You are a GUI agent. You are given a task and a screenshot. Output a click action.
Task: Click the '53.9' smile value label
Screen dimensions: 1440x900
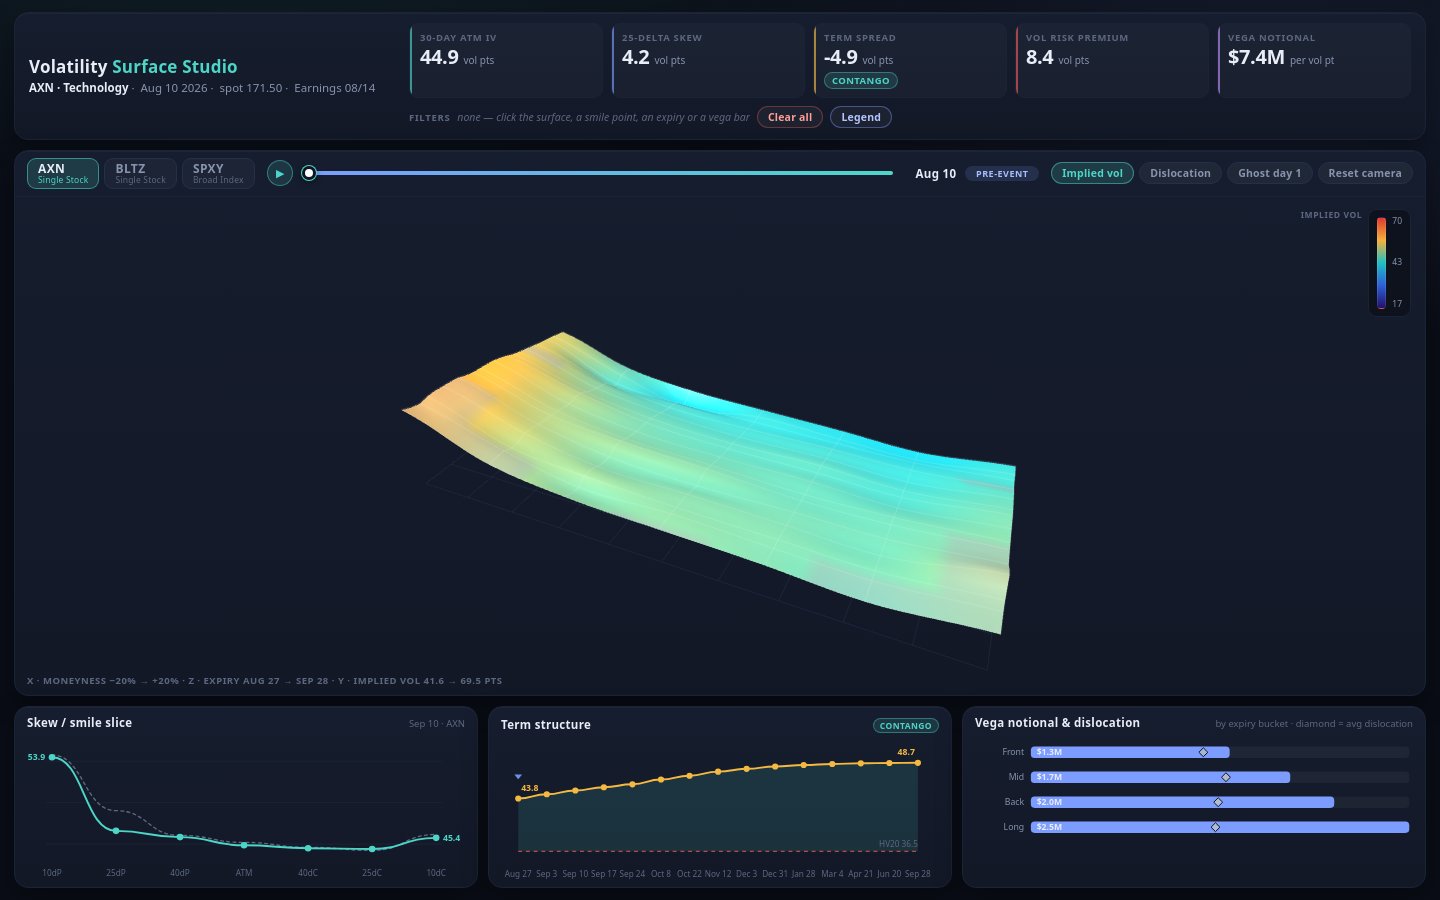[x=36, y=757]
